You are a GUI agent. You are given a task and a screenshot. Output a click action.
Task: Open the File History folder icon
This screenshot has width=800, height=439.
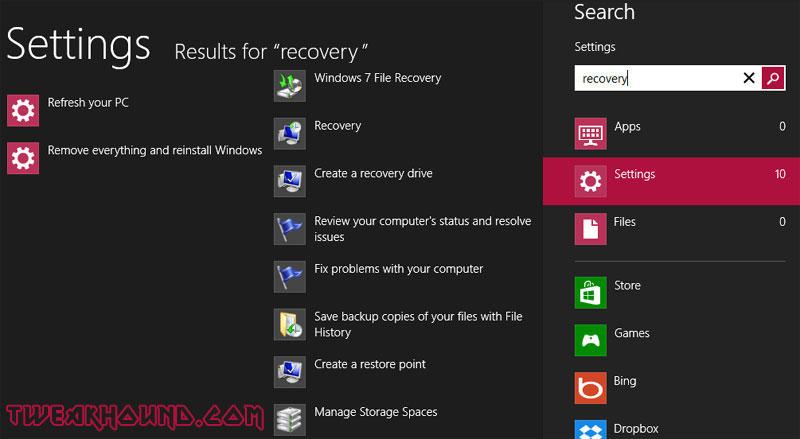(x=290, y=324)
